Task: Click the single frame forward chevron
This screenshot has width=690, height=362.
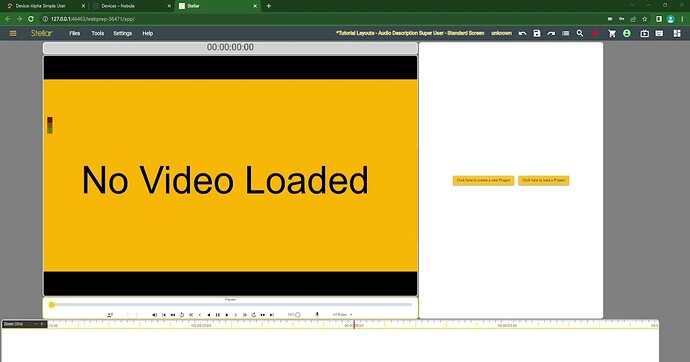Action: pyautogui.click(x=236, y=314)
